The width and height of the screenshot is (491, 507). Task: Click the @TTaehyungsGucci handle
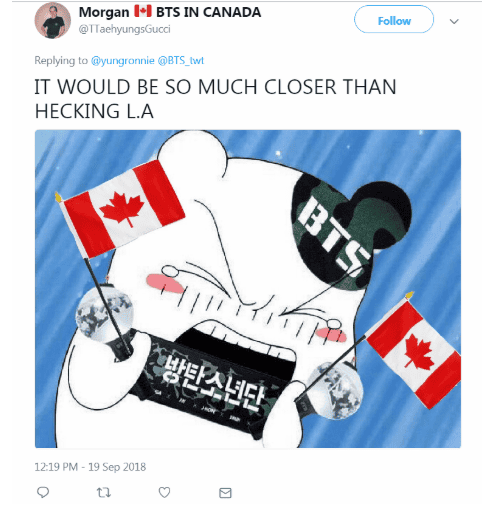coord(124,29)
